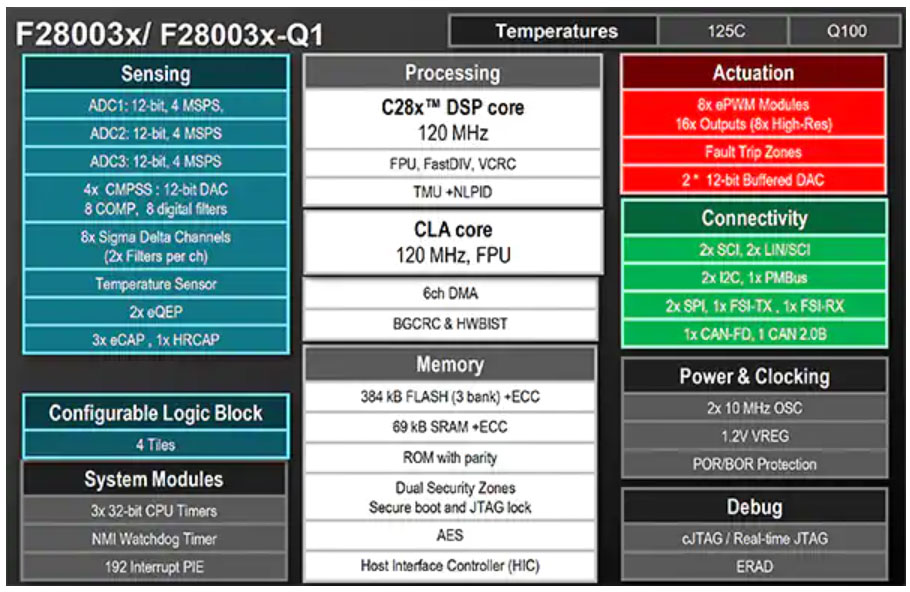Select 8x Sigma Delta Channels block
This screenshot has width=910, height=592.
pos(156,246)
